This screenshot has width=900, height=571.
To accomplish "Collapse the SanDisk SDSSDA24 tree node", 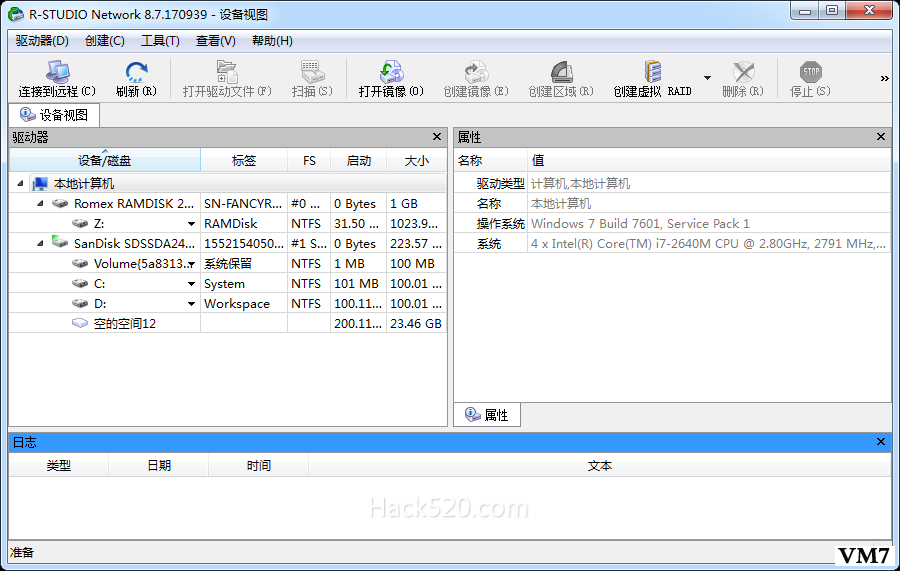I will pos(40,243).
